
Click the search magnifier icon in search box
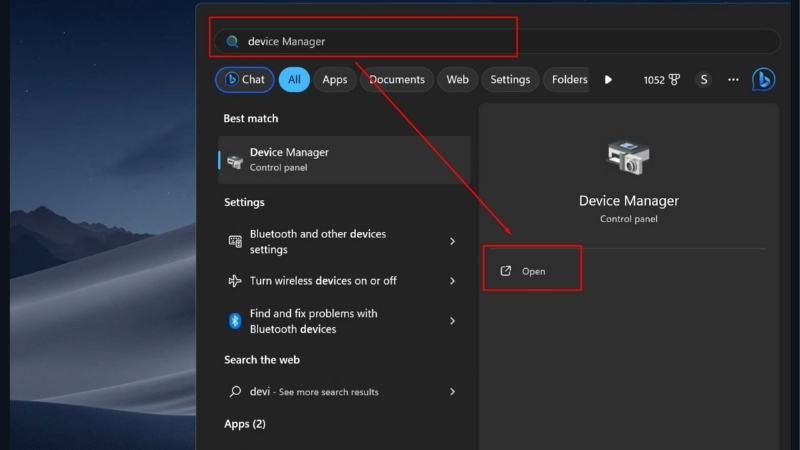pos(233,41)
